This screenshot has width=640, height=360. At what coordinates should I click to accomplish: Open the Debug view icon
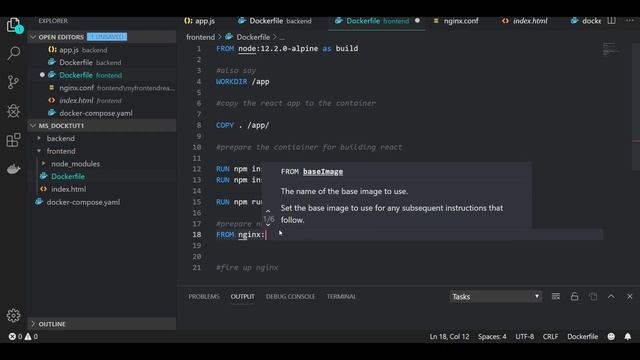[x=13, y=111]
